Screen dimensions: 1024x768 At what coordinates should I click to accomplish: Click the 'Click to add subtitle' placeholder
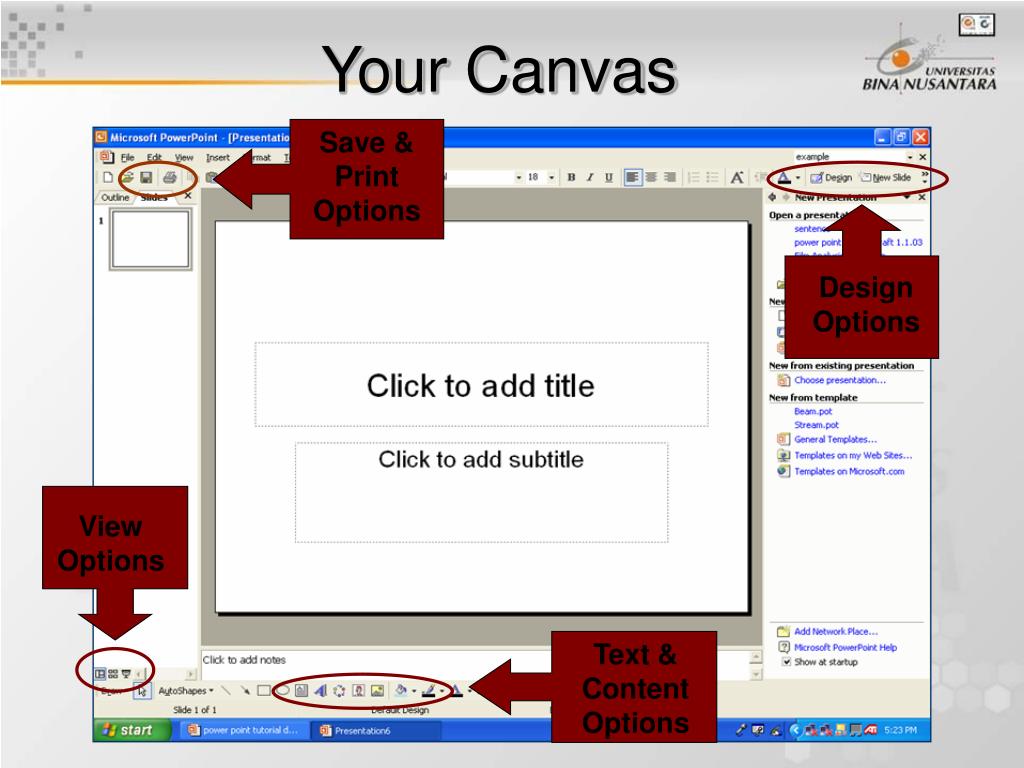click(481, 492)
